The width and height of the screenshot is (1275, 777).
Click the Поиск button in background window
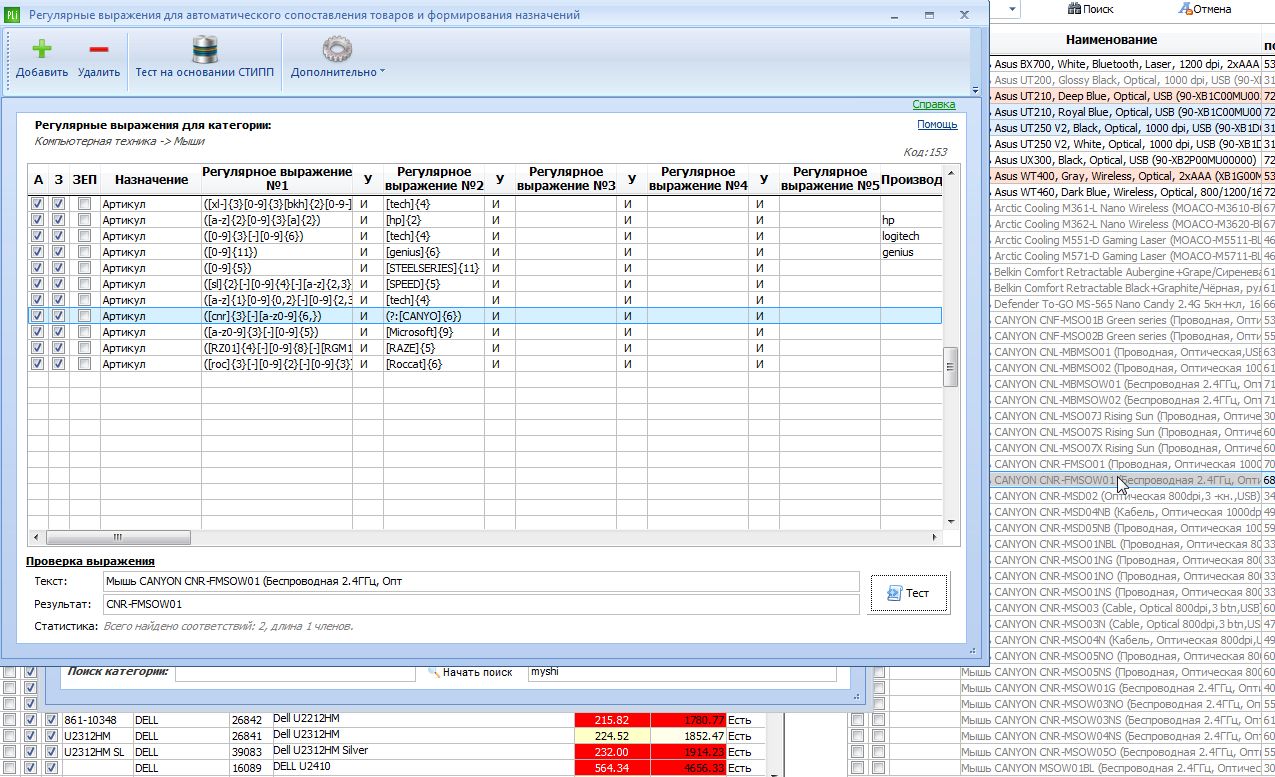(x=1089, y=8)
